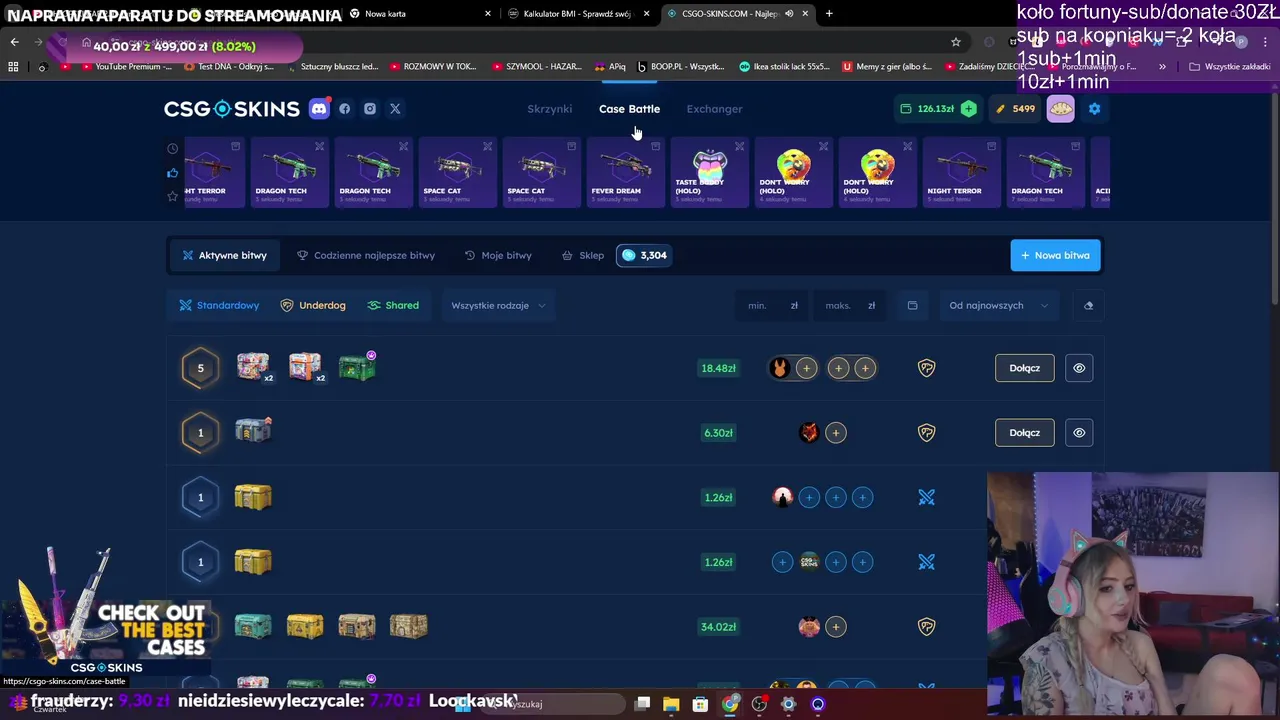Go to the Exchanger menu
Image resolution: width=1280 pixels, height=720 pixels.
714,109
